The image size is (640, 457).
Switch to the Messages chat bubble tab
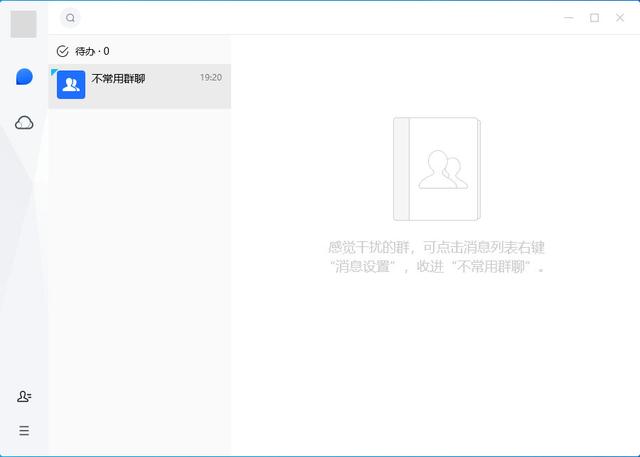[x=24, y=77]
